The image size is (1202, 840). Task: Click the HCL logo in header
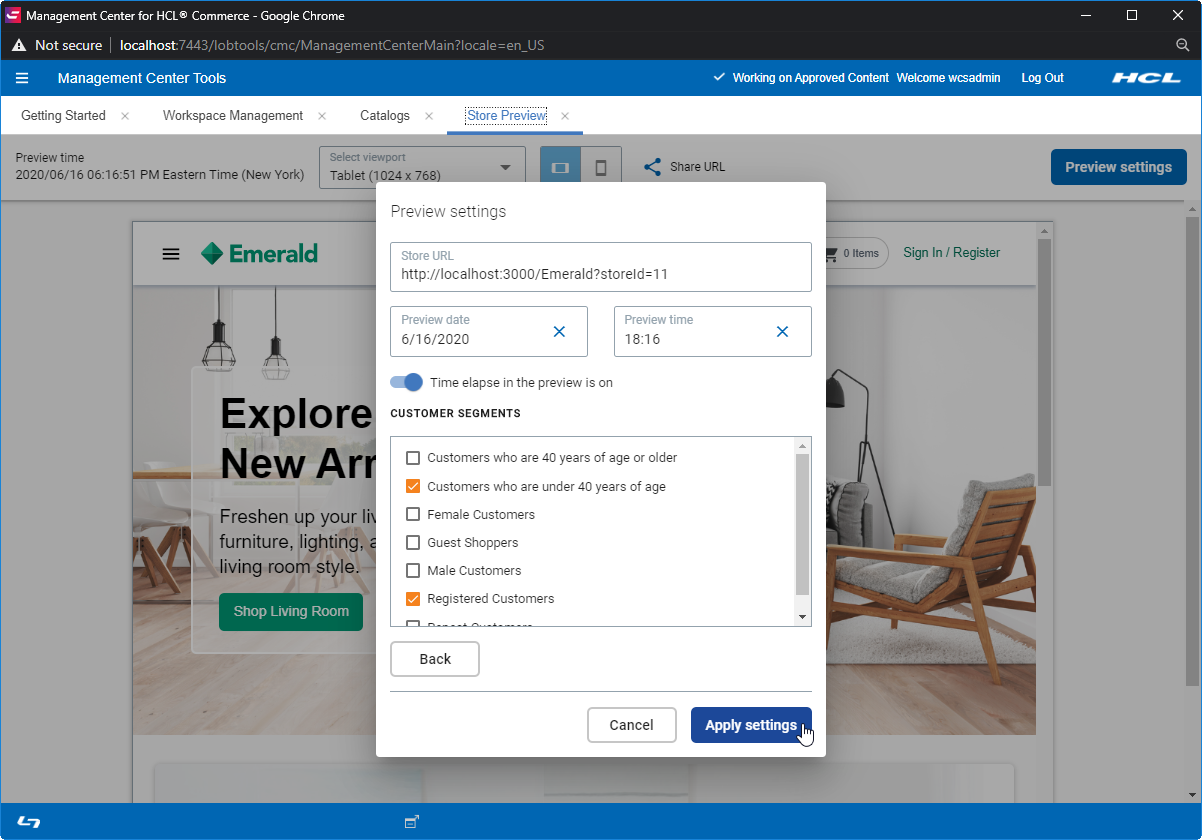point(1147,78)
